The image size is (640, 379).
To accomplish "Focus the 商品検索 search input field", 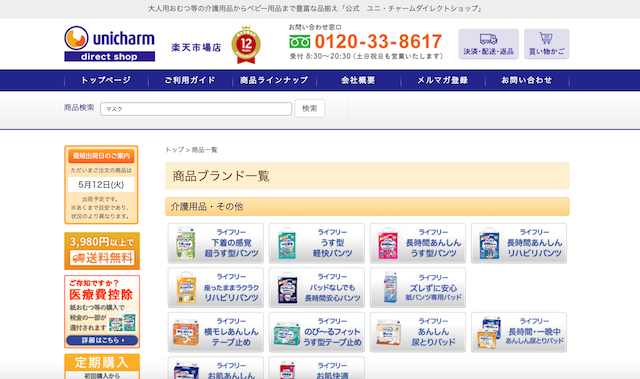I will (x=196, y=109).
